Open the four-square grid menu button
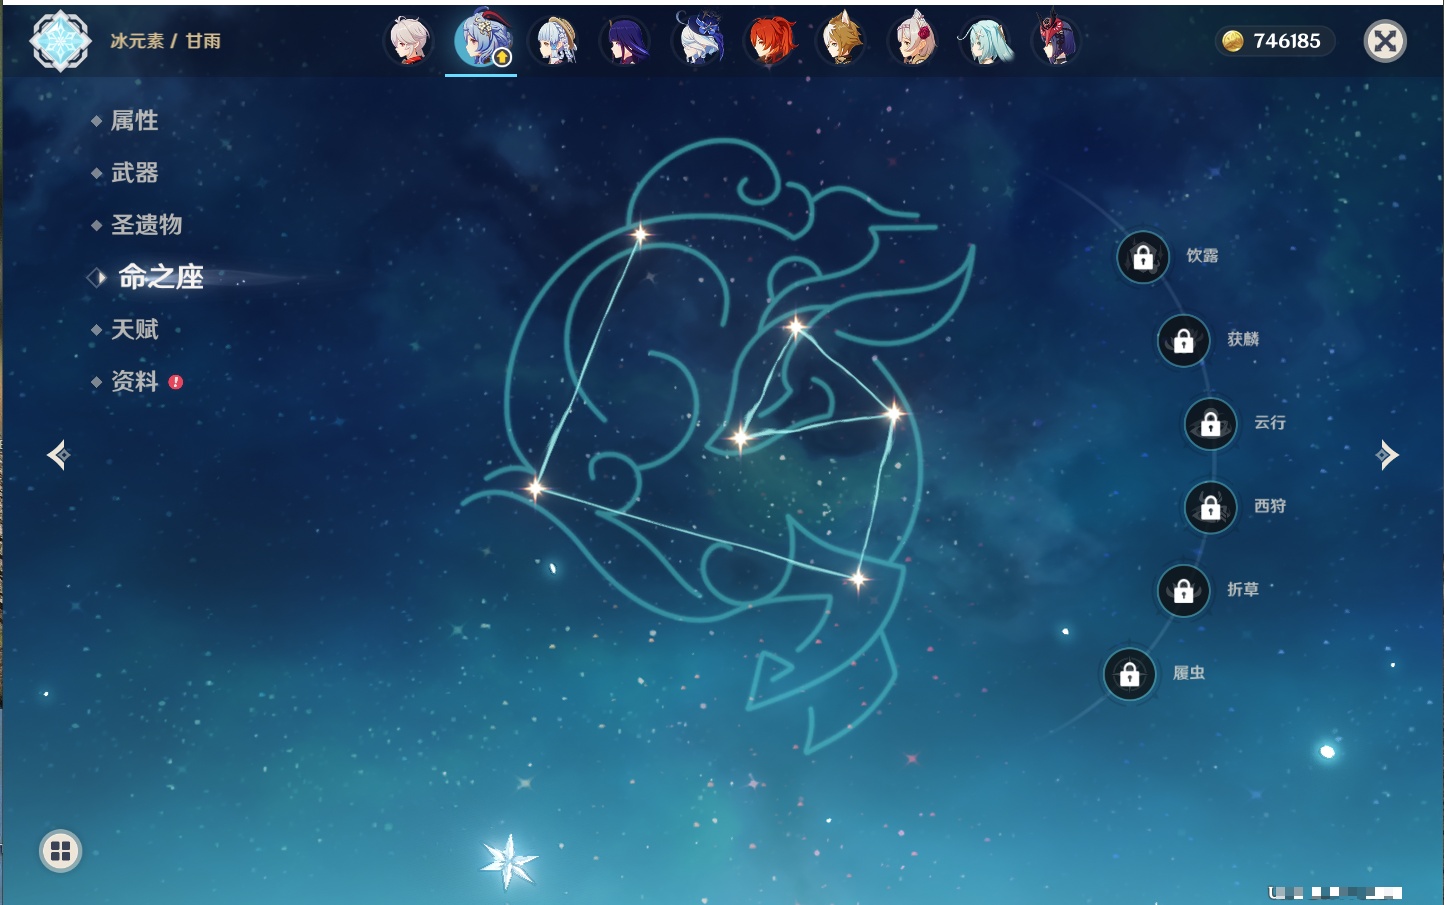Screen dimensions: 1444x905 point(61,851)
